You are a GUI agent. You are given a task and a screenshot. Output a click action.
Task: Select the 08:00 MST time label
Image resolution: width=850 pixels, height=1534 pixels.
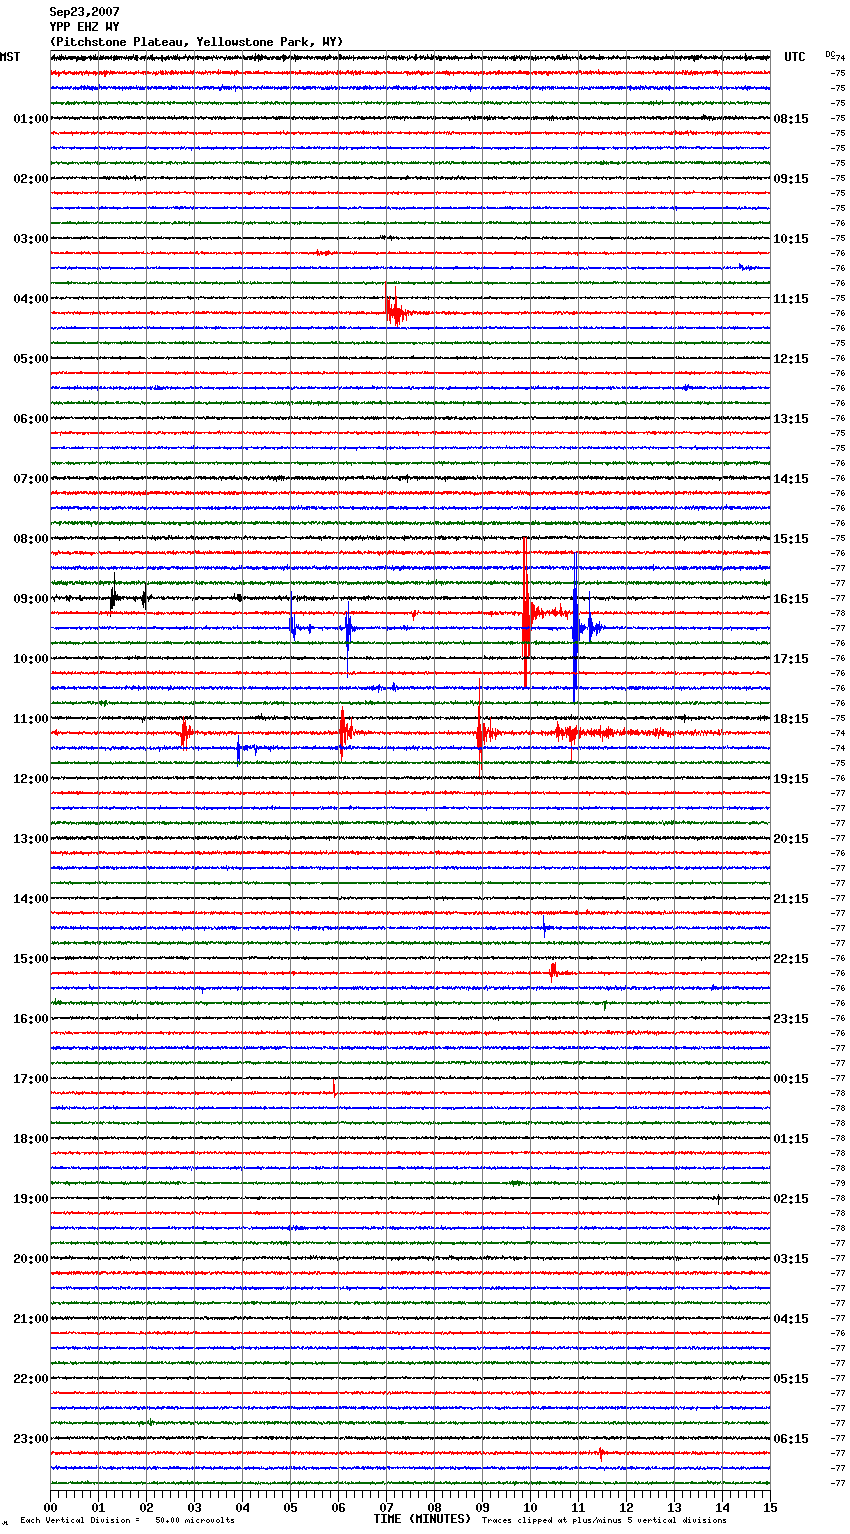[x=31, y=539]
